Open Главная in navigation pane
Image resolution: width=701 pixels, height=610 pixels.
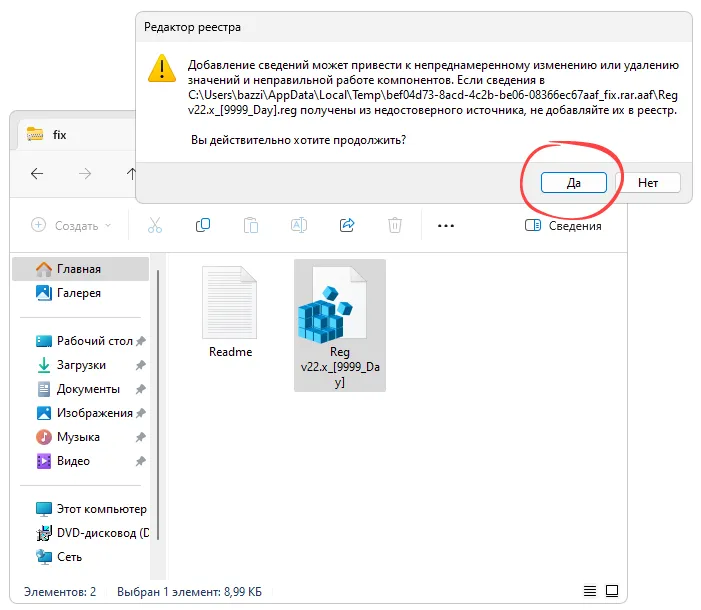(x=80, y=269)
